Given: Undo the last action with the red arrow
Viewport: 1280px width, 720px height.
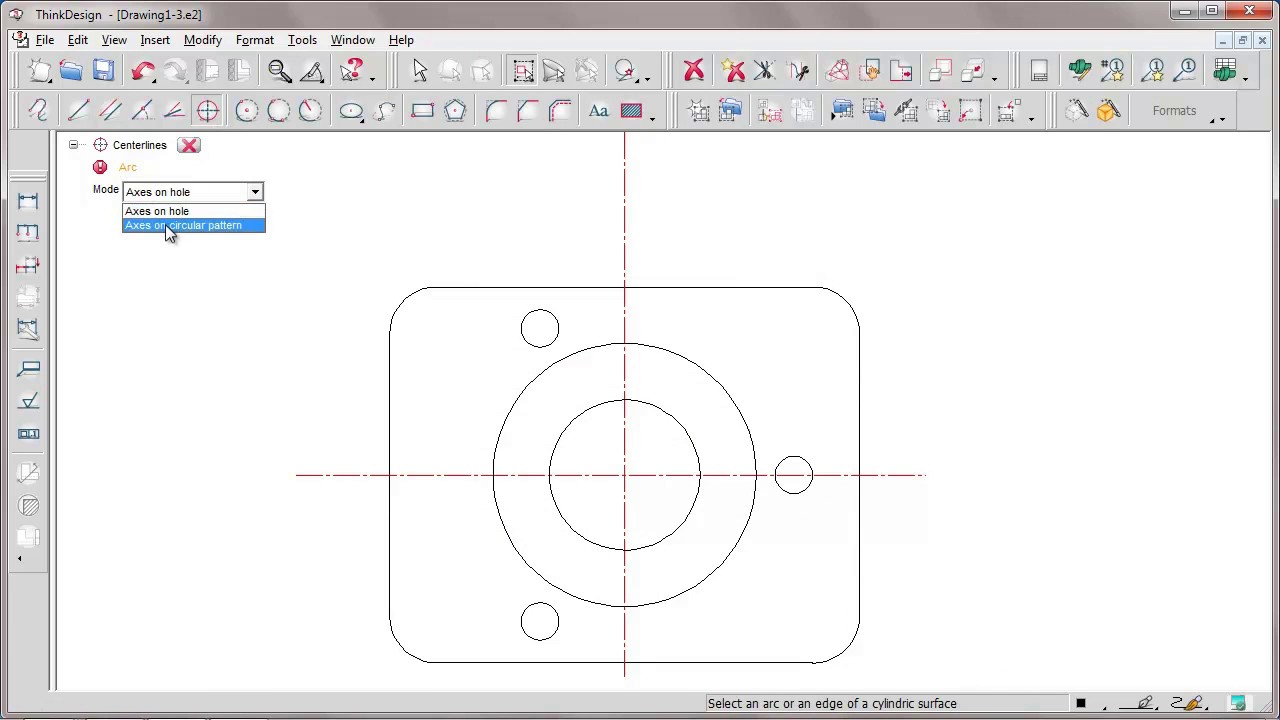Looking at the screenshot, I should 143,70.
